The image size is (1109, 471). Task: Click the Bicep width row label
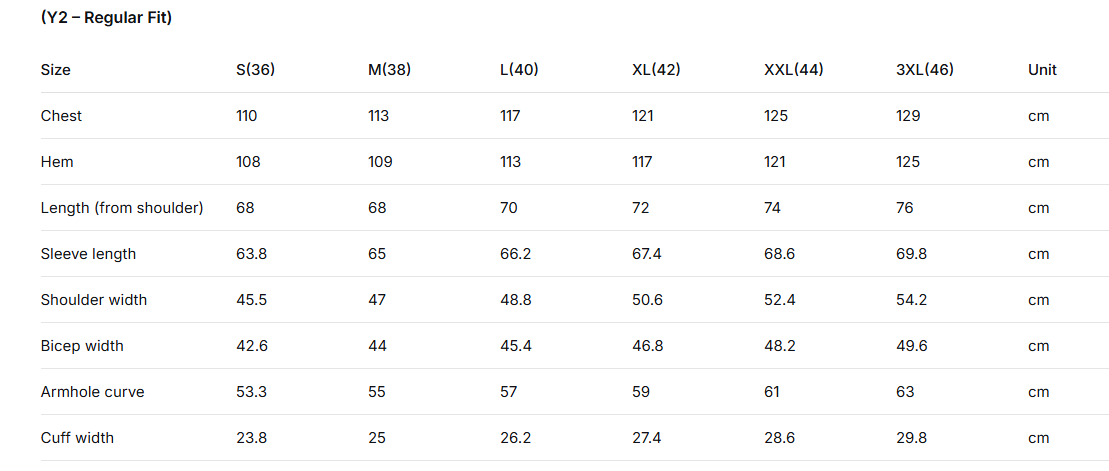82,346
